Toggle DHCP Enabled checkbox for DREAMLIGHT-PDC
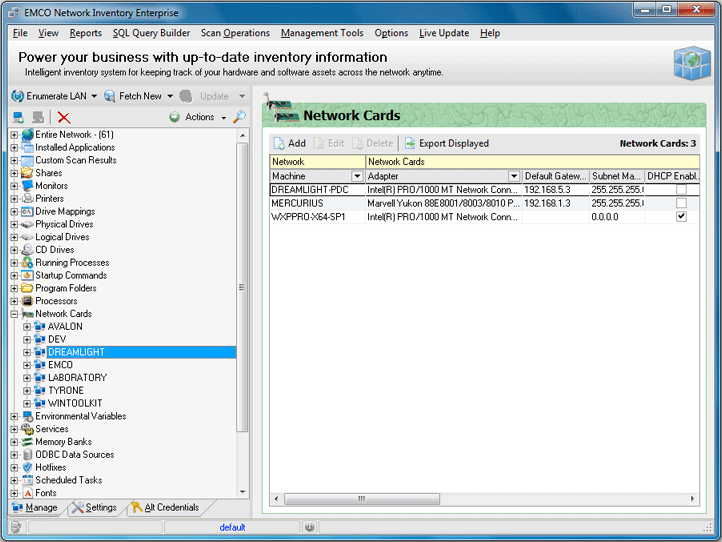The image size is (722, 542). pos(681,190)
